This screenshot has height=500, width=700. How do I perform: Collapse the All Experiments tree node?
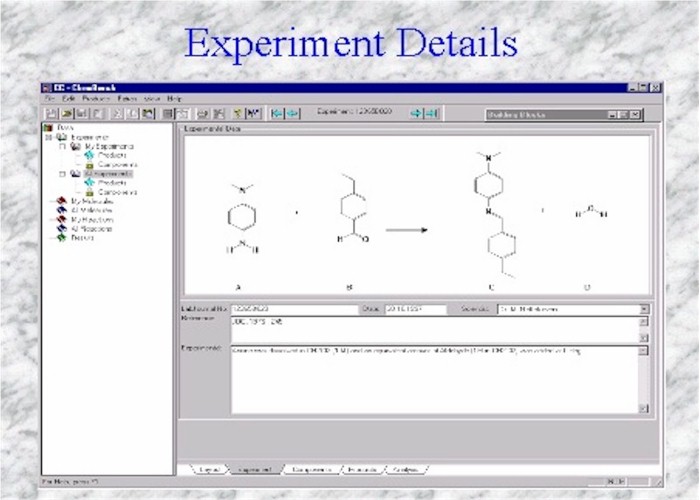pos(62,174)
